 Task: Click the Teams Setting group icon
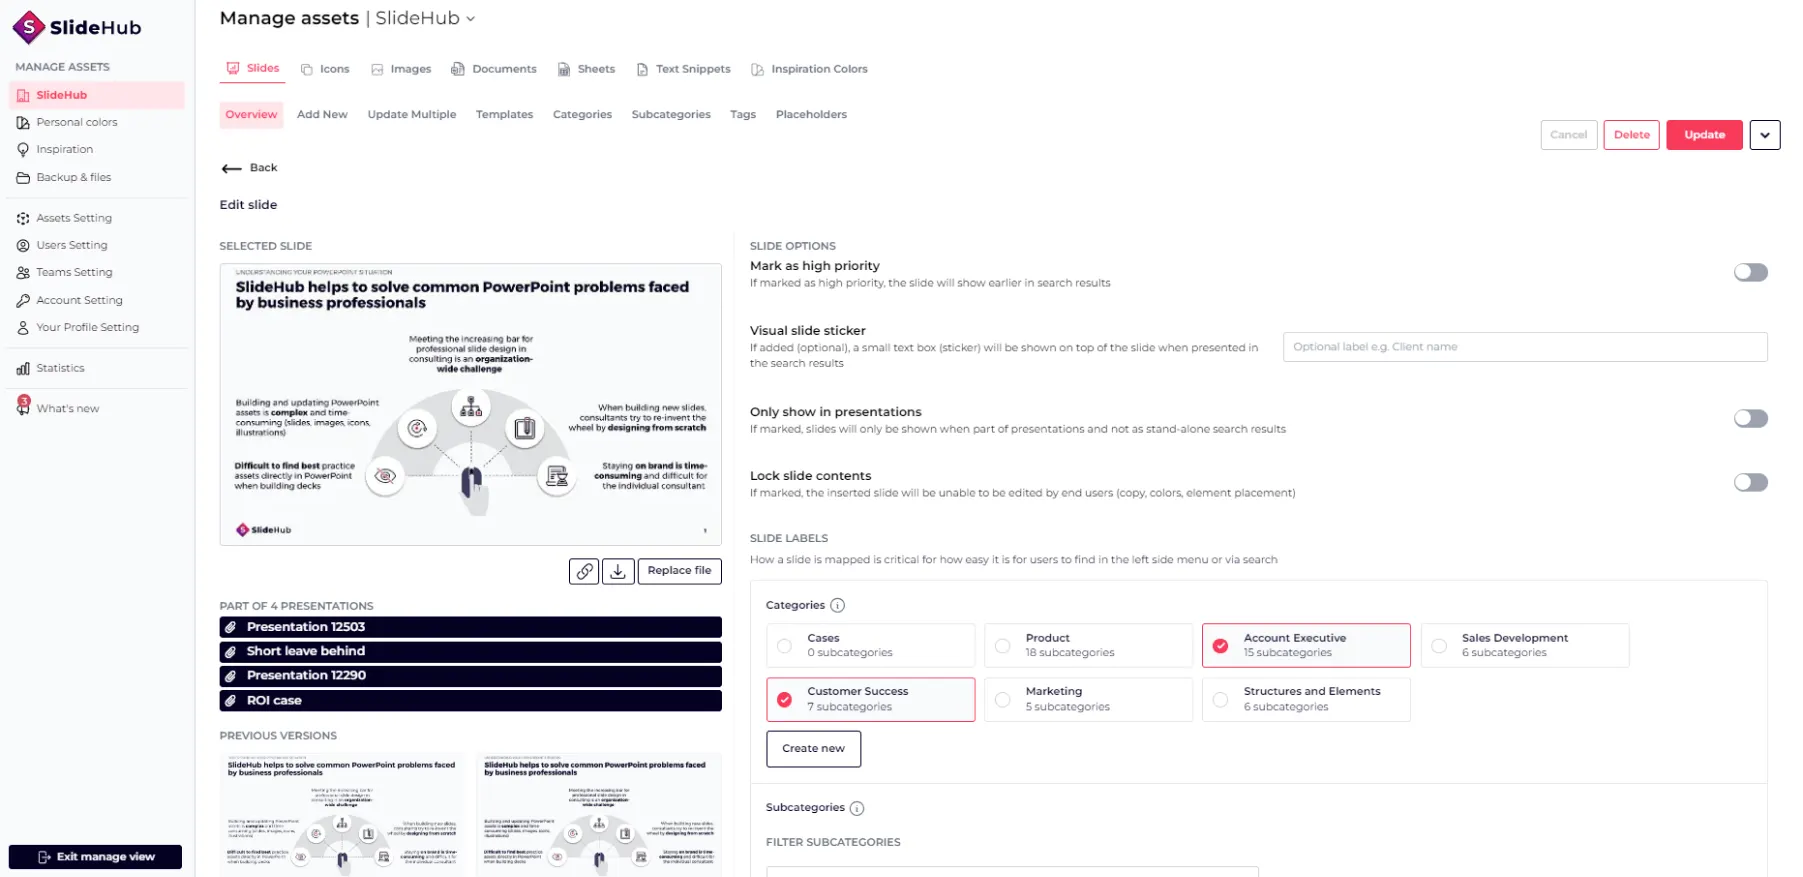[23, 272]
